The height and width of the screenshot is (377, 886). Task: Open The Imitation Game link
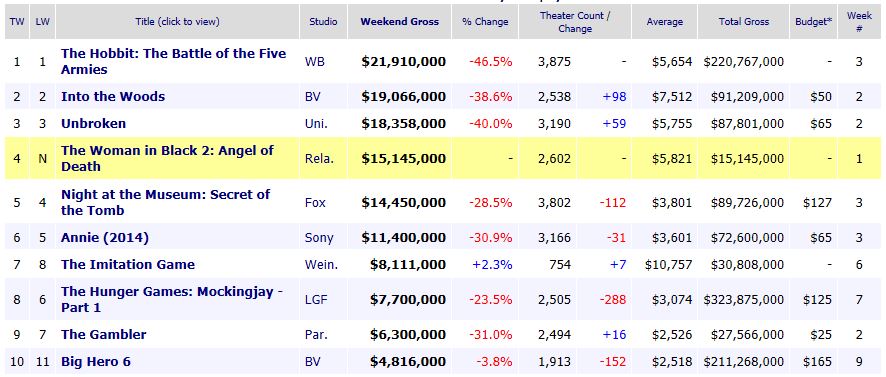[x=128, y=265]
